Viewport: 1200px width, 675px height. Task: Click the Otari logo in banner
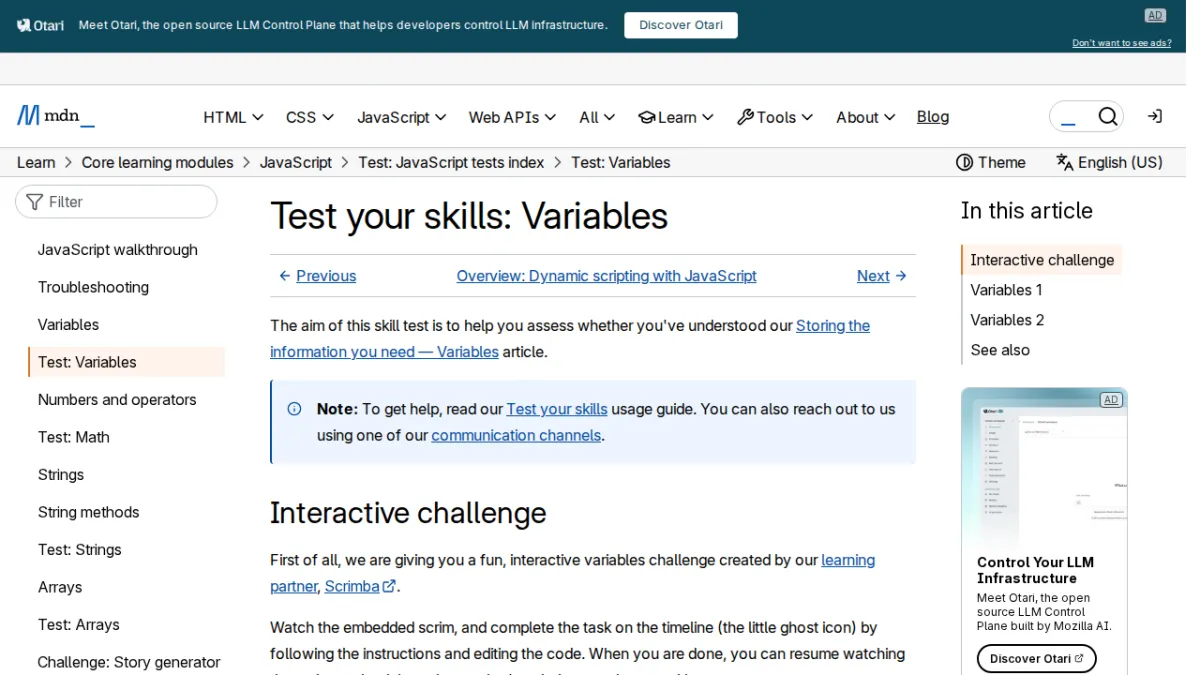pyautogui.click(x=40, y=25)
